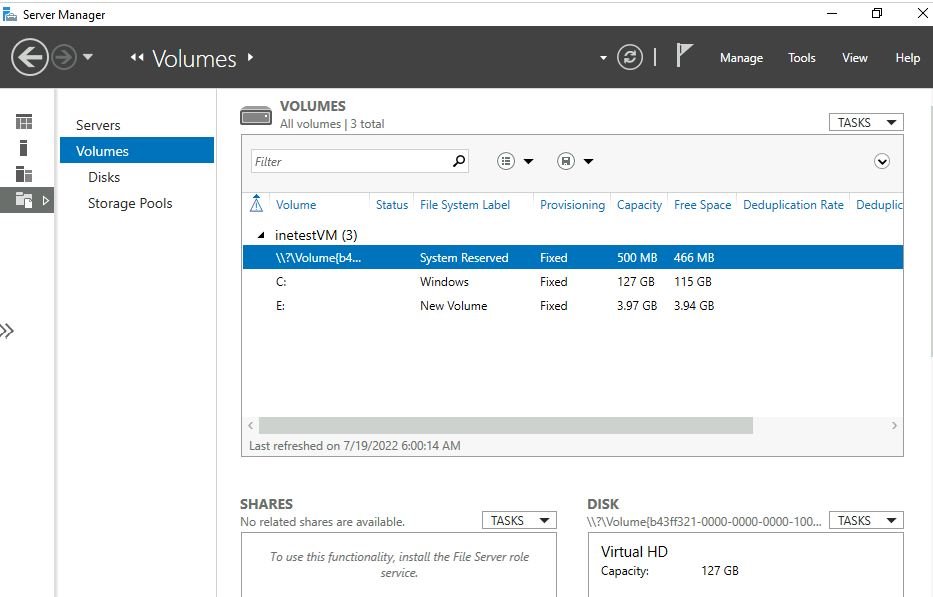Open the list view options dropdown

515,161
